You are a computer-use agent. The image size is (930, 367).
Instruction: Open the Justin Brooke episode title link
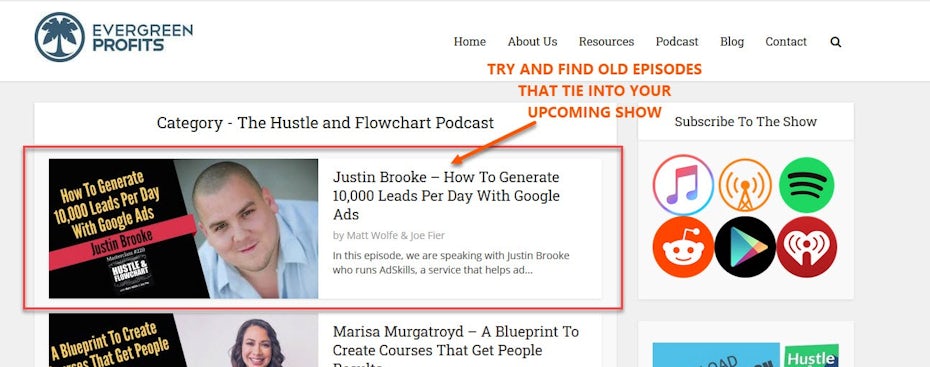[x=446, y=196]
